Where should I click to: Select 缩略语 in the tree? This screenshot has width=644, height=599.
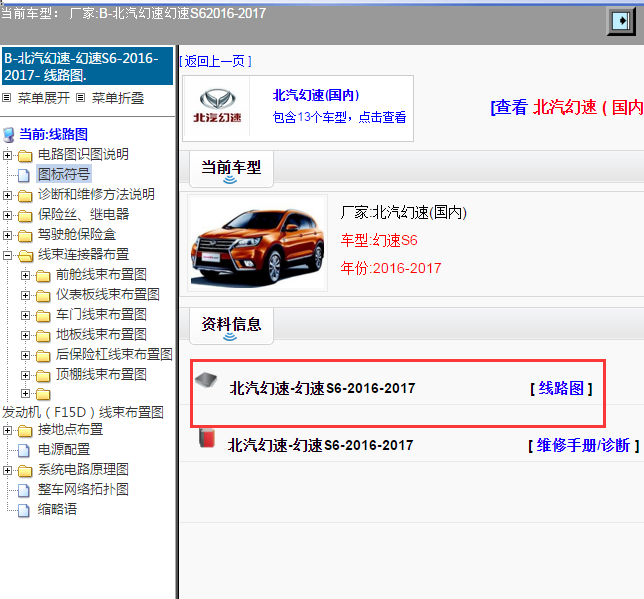point(57,509)
